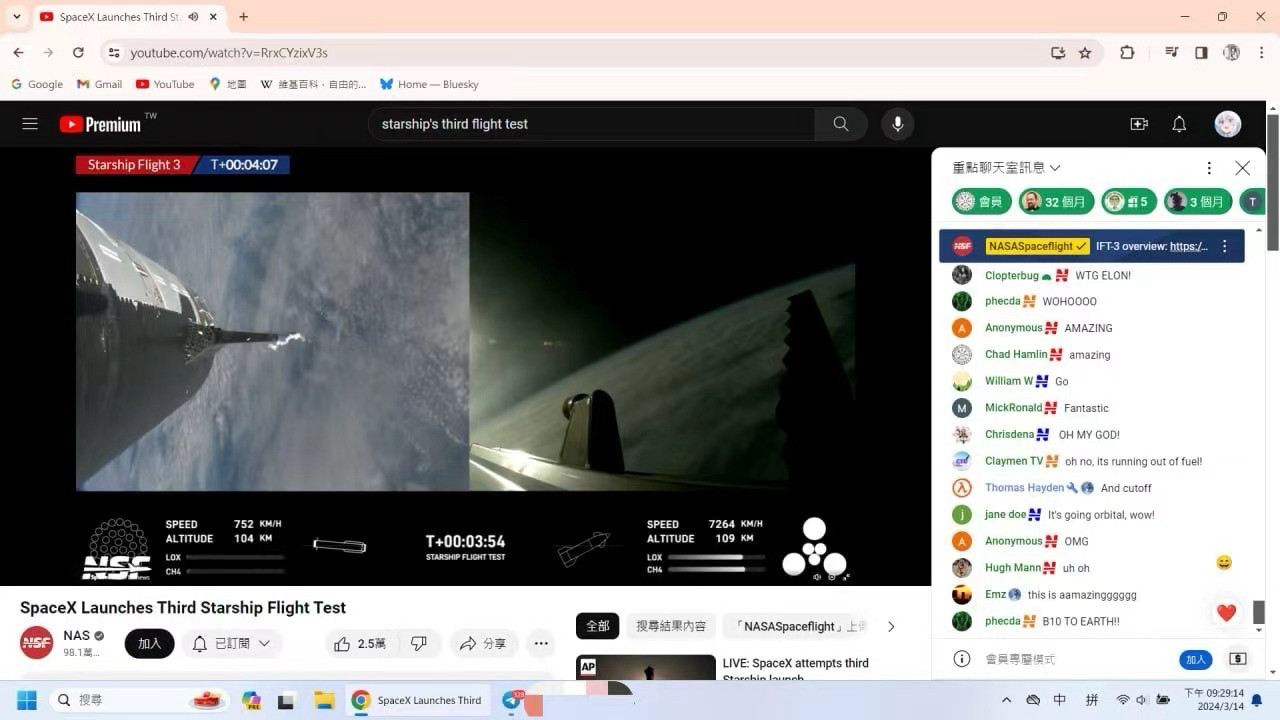Viewport: 1280px width, 720px height.
Task: Open the LIVE SpaceX attempts thumbnail
Action: point(646,667)
